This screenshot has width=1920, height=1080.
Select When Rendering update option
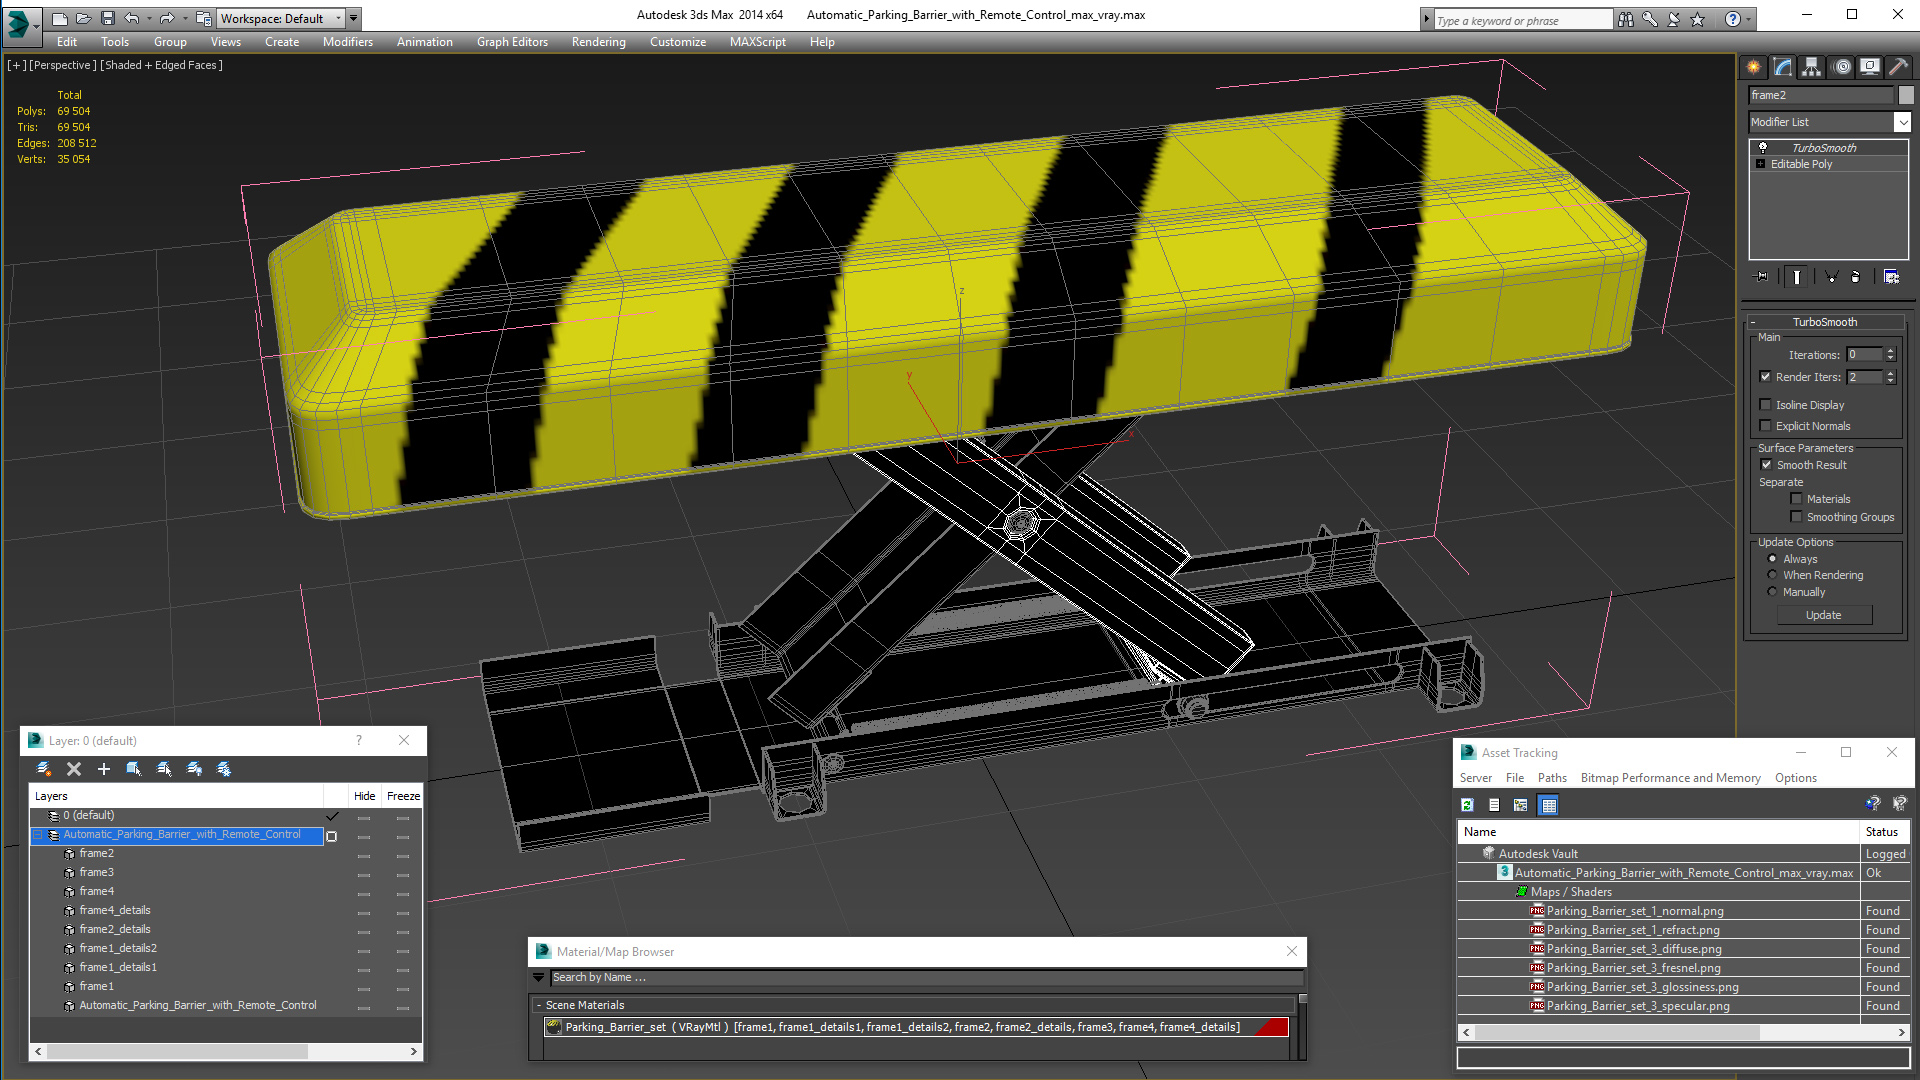[x=1773, y=575]
